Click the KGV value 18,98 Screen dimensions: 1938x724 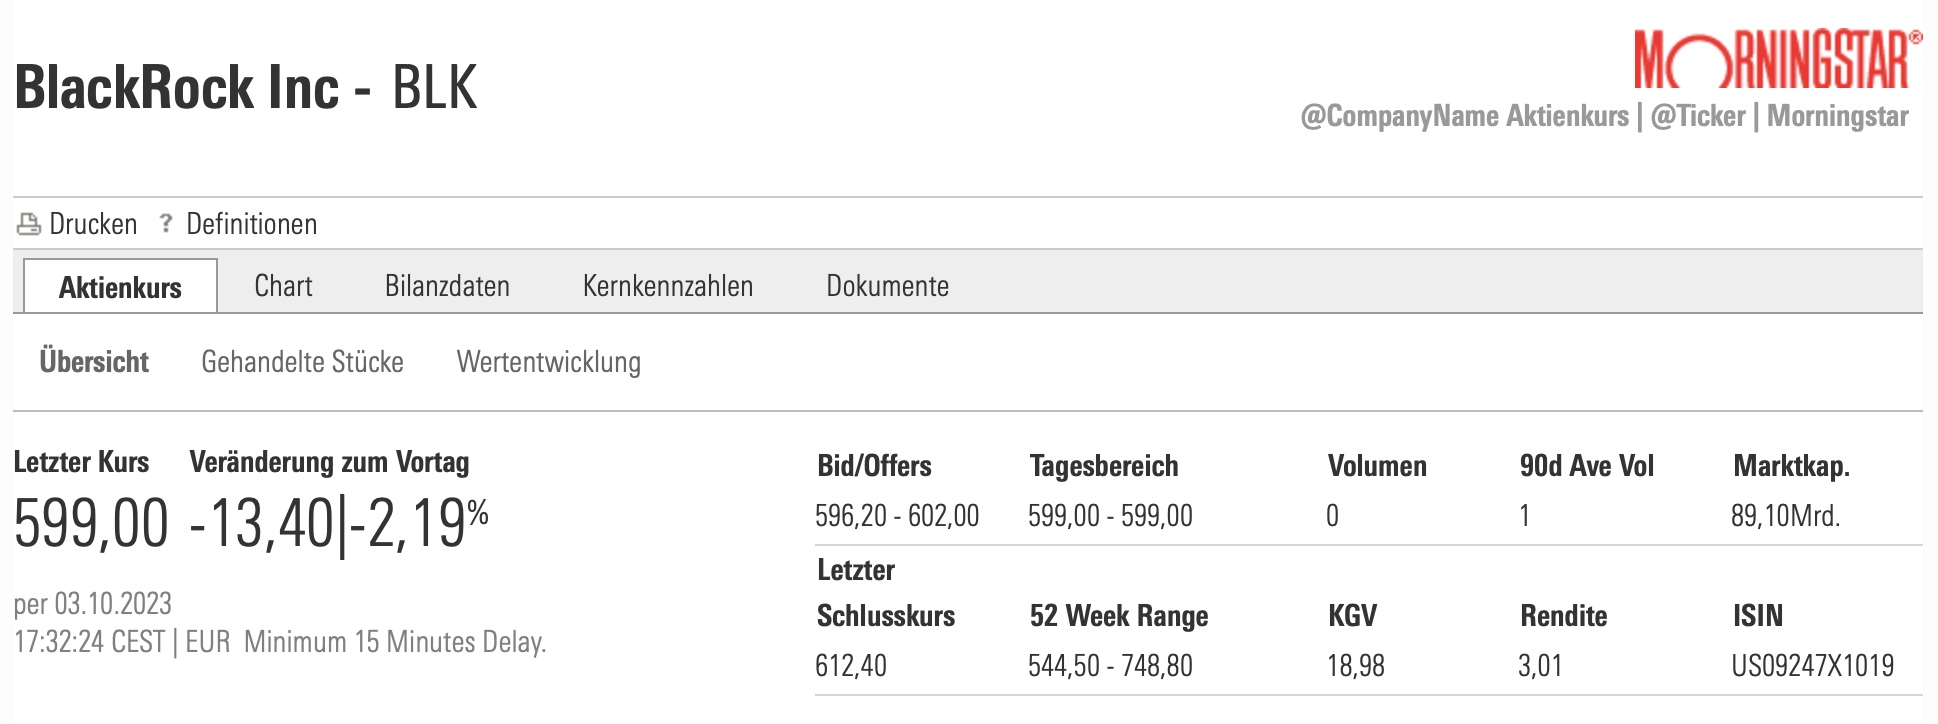(1355, 666)
